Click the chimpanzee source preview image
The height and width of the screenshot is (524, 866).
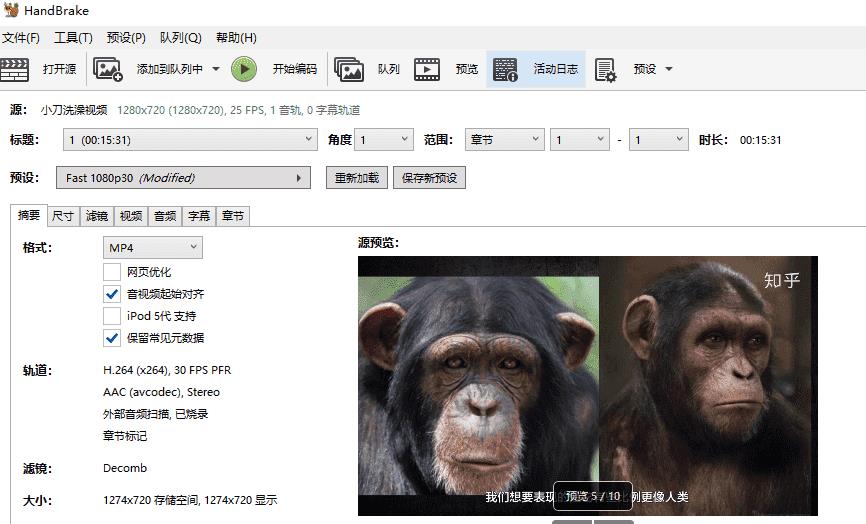click(587, 380)
